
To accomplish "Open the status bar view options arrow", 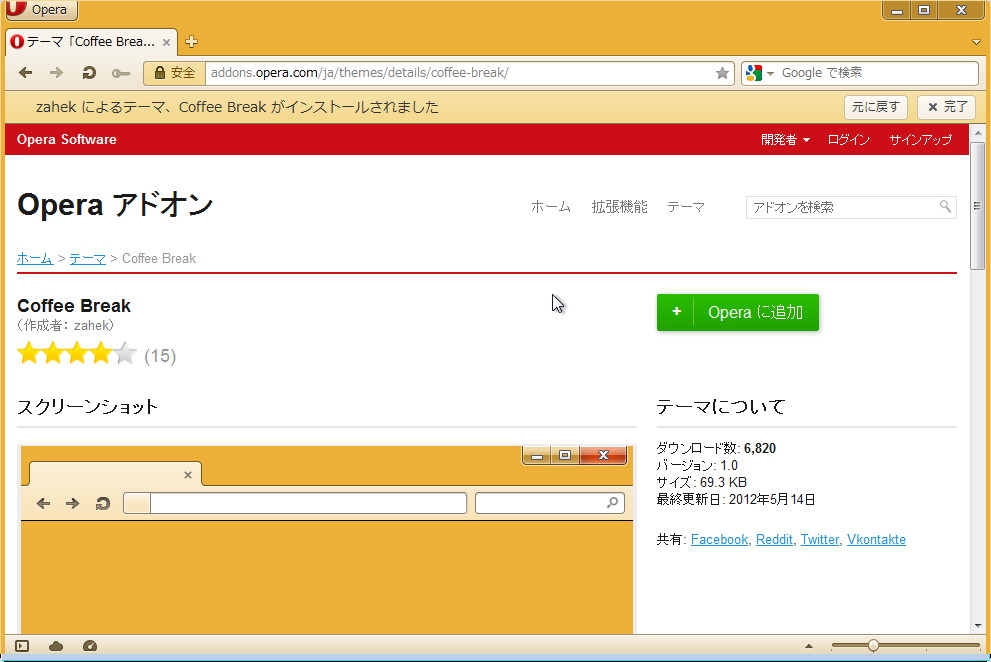I will click(x=808, y=646).
